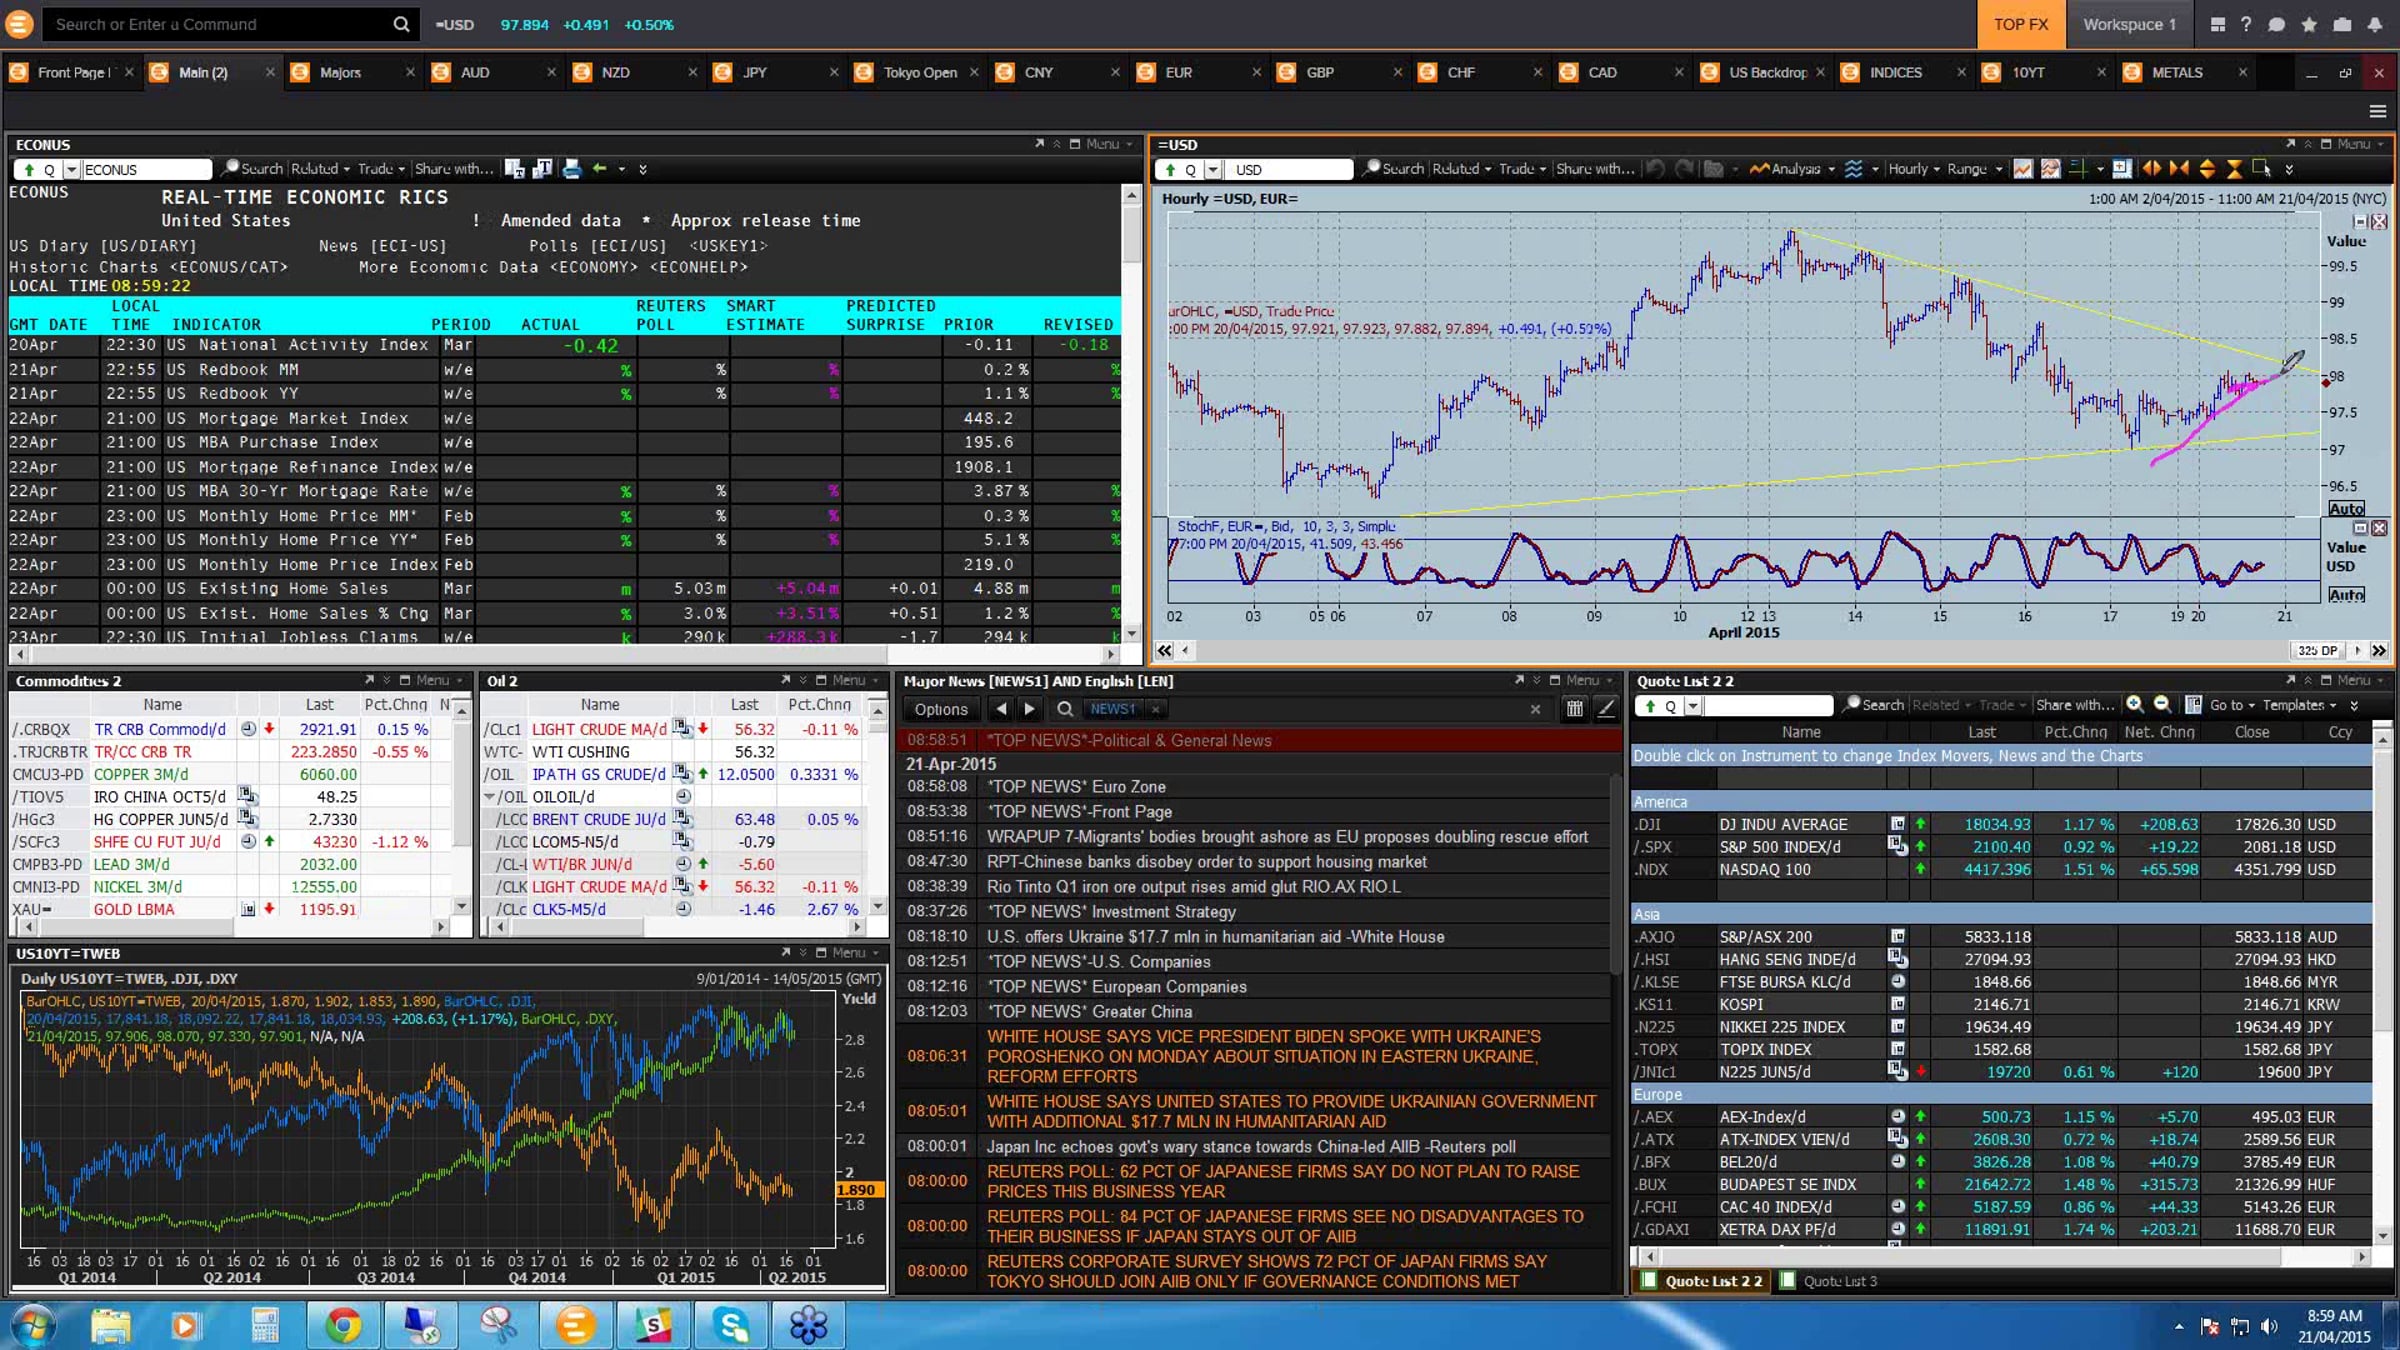This screenshot has width=2400, height=1350.
Task: Click the Options button in news panel
Action: tap(940, 709)
